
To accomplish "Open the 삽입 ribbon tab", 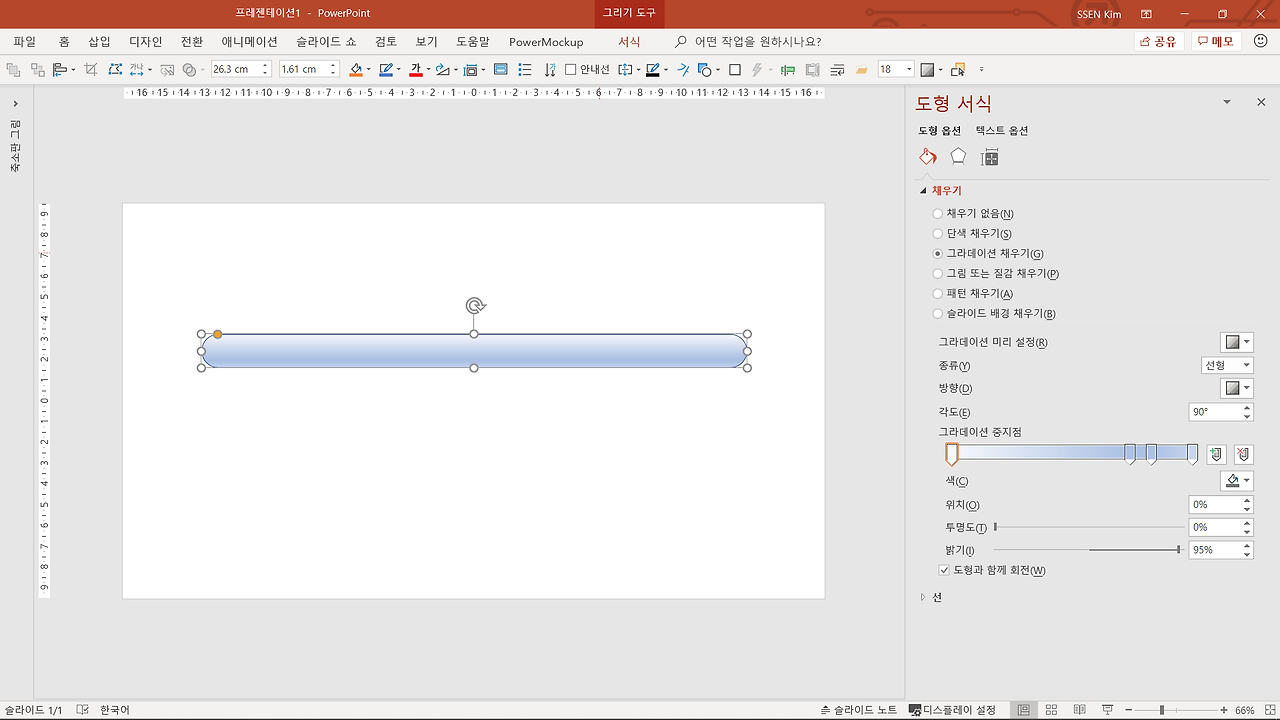I will pos(99,42).
